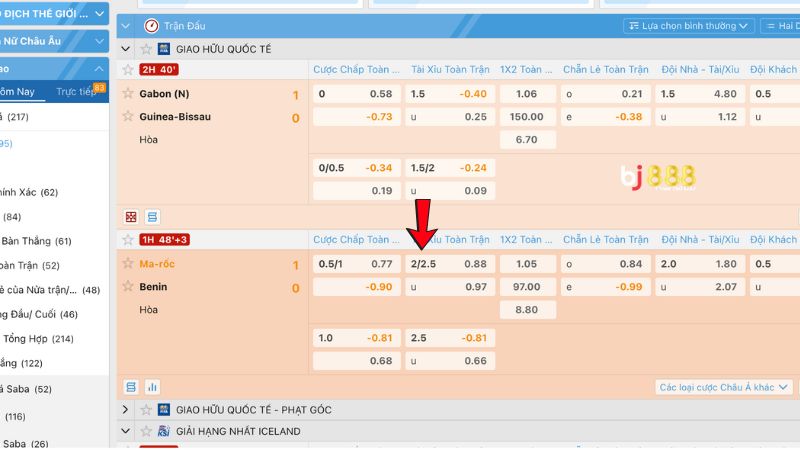Switch to Hôm Nay tab

(x=17, y=91)
